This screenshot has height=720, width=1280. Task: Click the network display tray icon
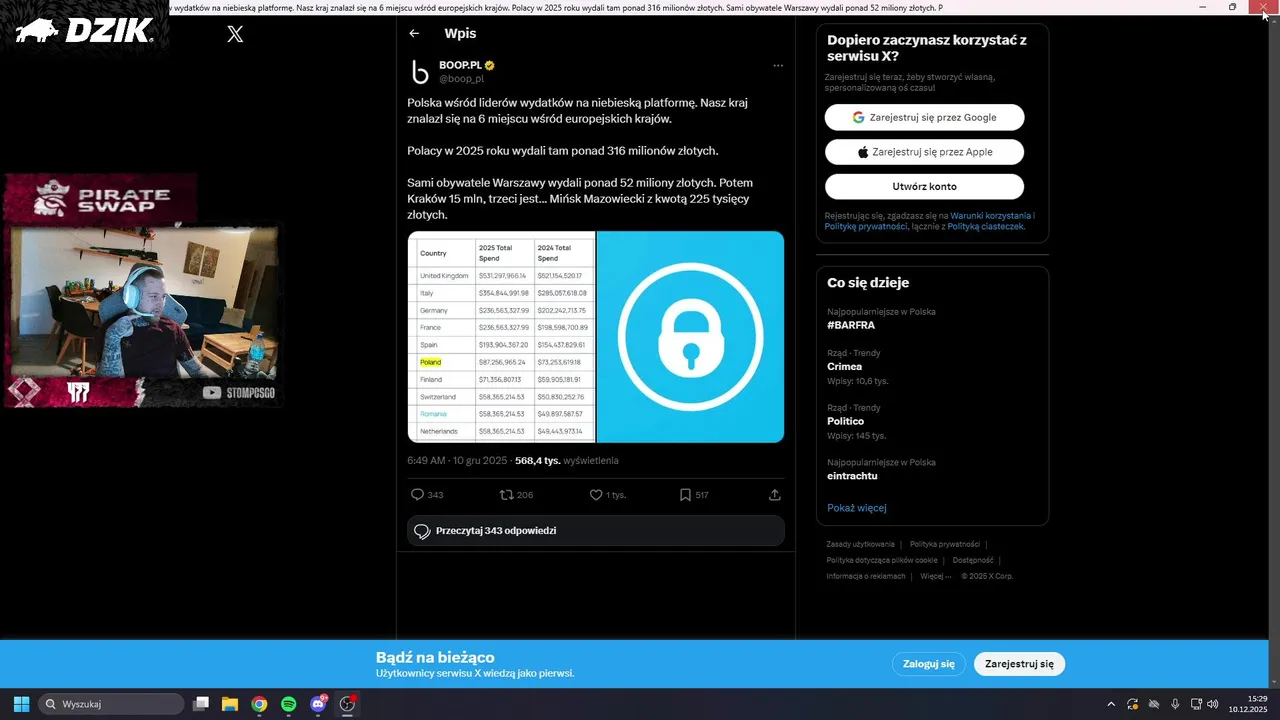1196,704
